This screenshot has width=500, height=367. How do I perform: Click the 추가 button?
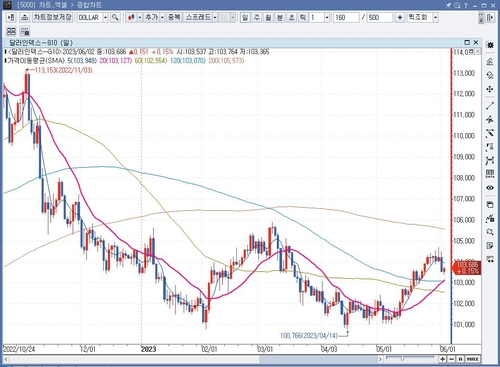(151, 17)
